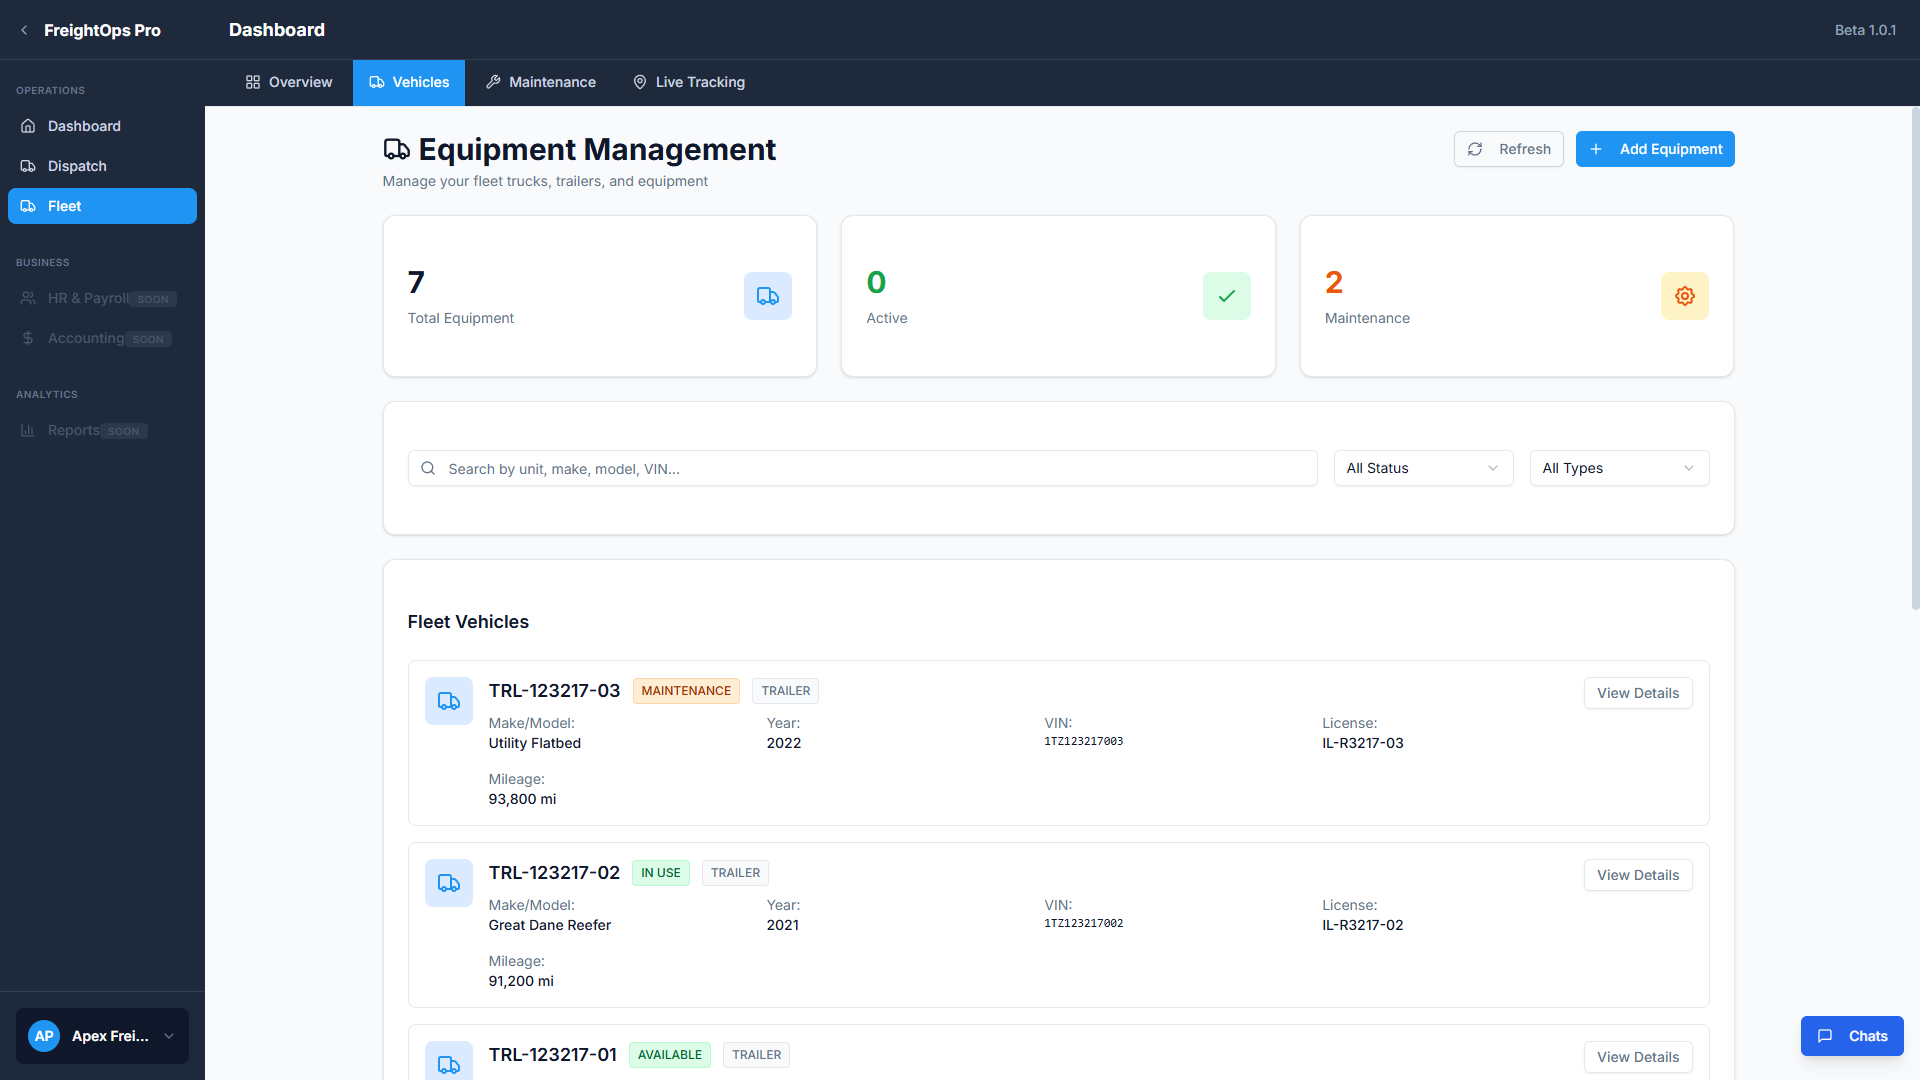Switch to the Maintenance tab
Viewport: 1920px width, 1080px height.
tap(541, 82)
